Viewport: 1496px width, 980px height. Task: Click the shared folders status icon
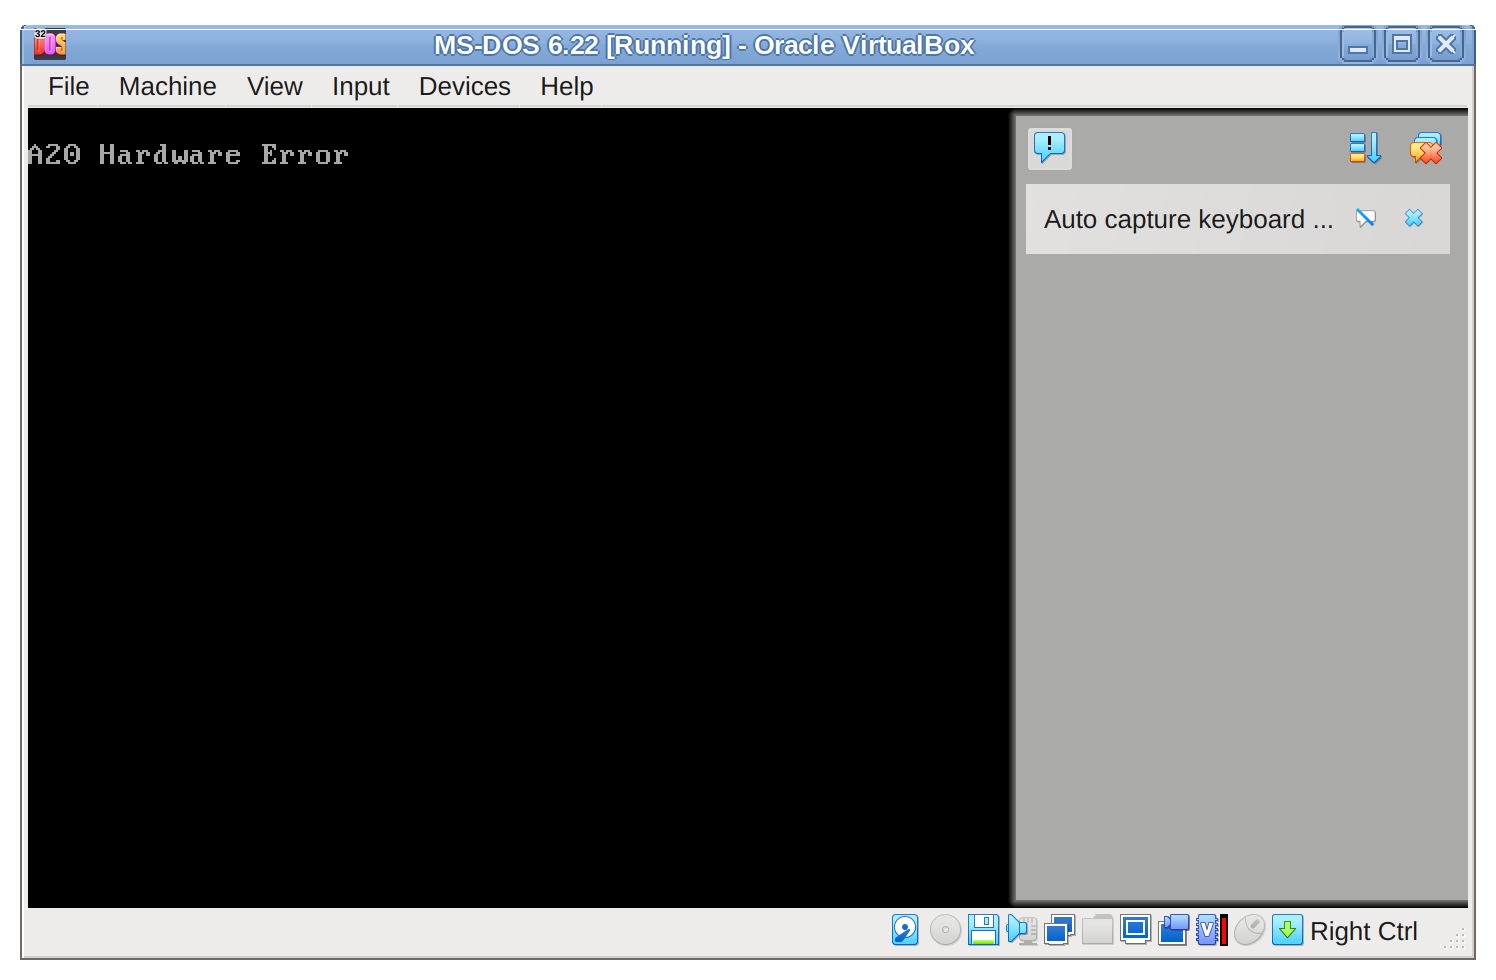coord(1097,930)
